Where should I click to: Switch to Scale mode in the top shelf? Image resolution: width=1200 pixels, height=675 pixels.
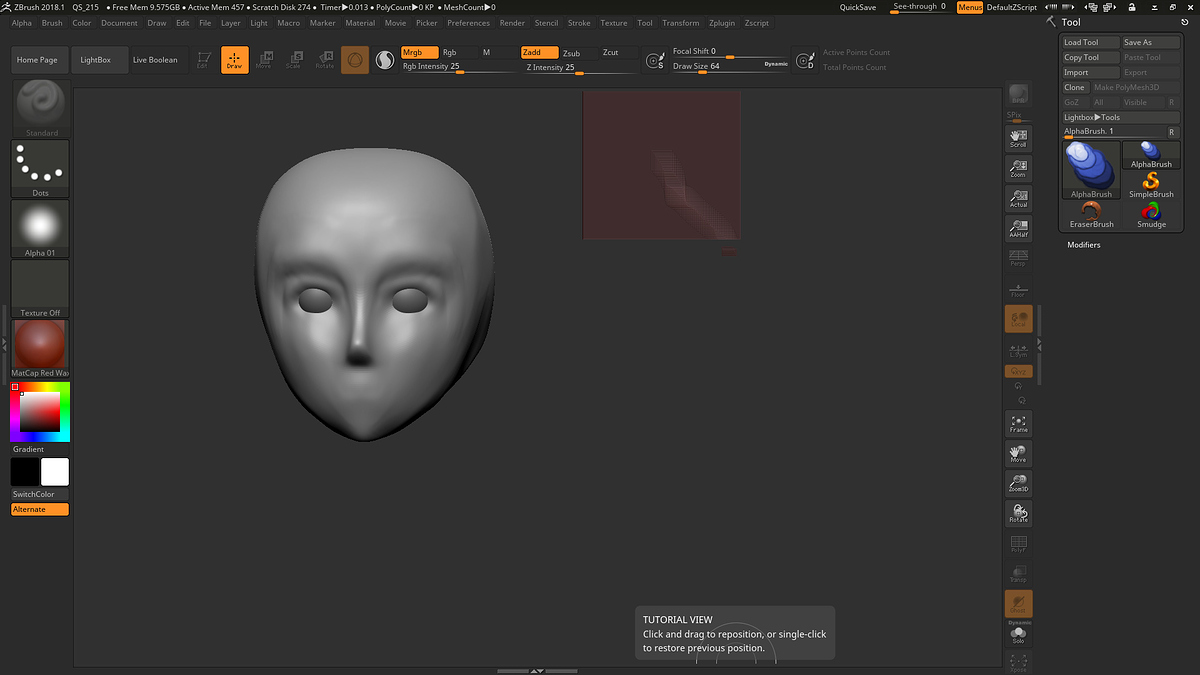[294, 60]
